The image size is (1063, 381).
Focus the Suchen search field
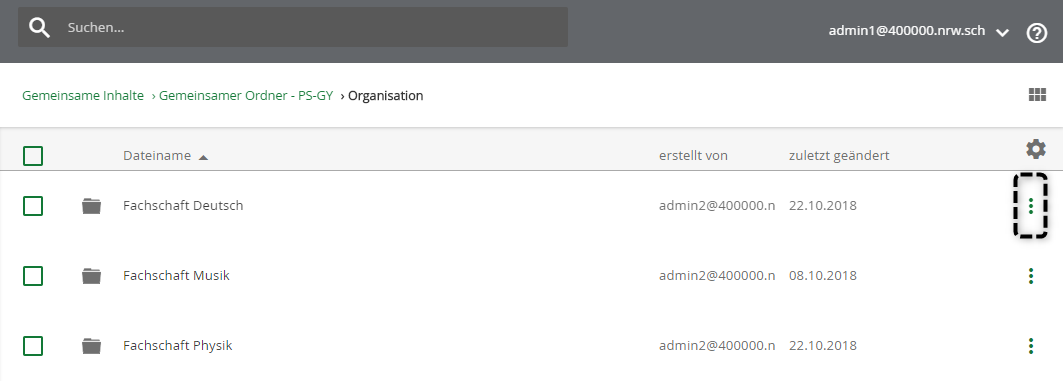[x=293, y=28]
